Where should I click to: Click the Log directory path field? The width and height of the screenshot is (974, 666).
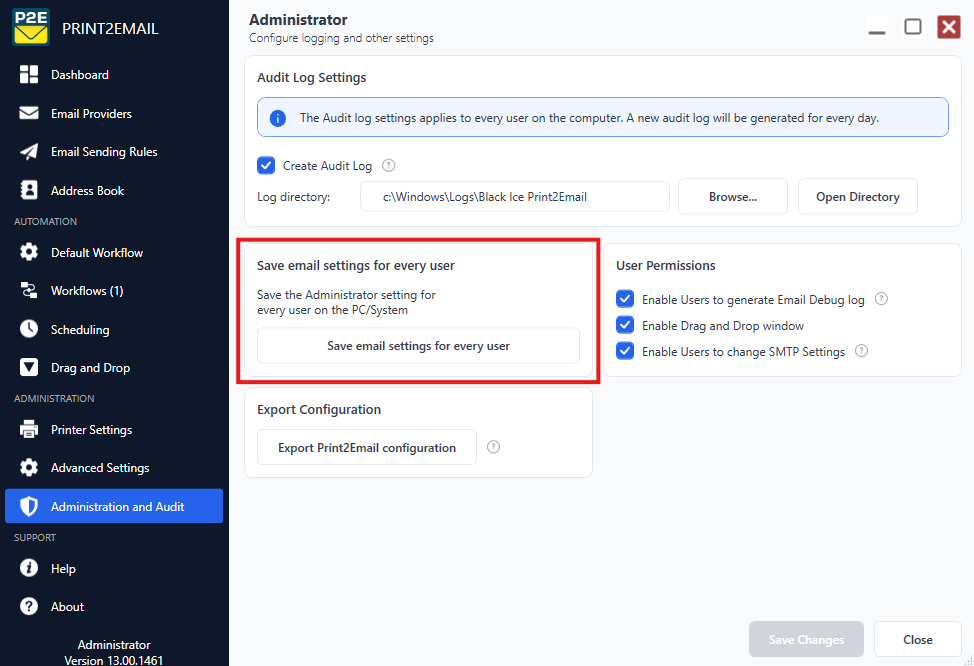tap(515, 196)
